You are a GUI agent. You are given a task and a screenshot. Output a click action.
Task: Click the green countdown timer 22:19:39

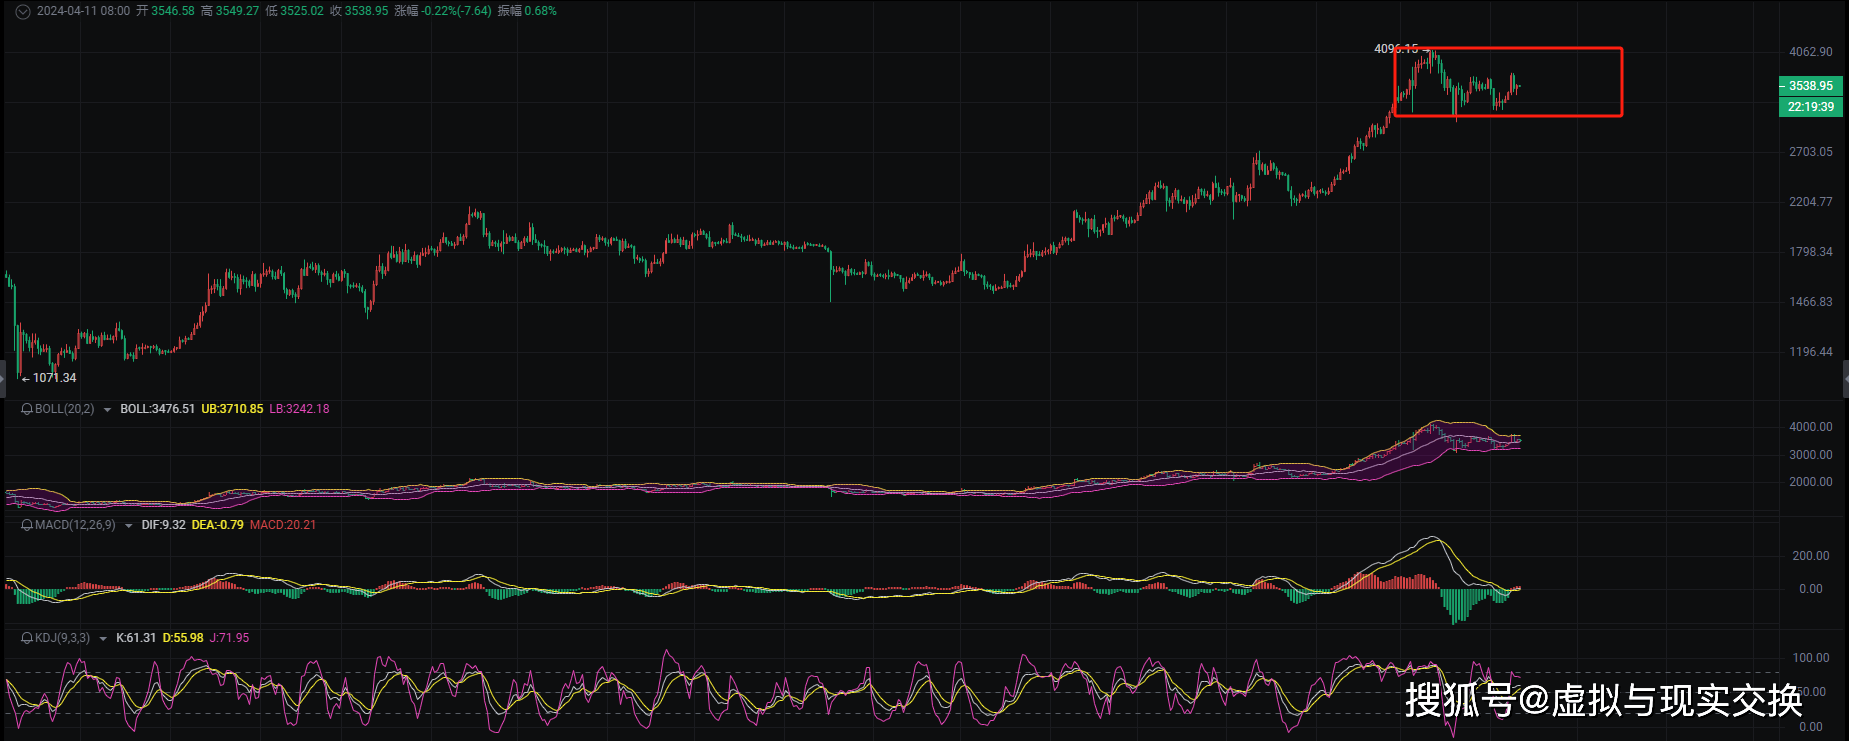tap(1810, 107)
